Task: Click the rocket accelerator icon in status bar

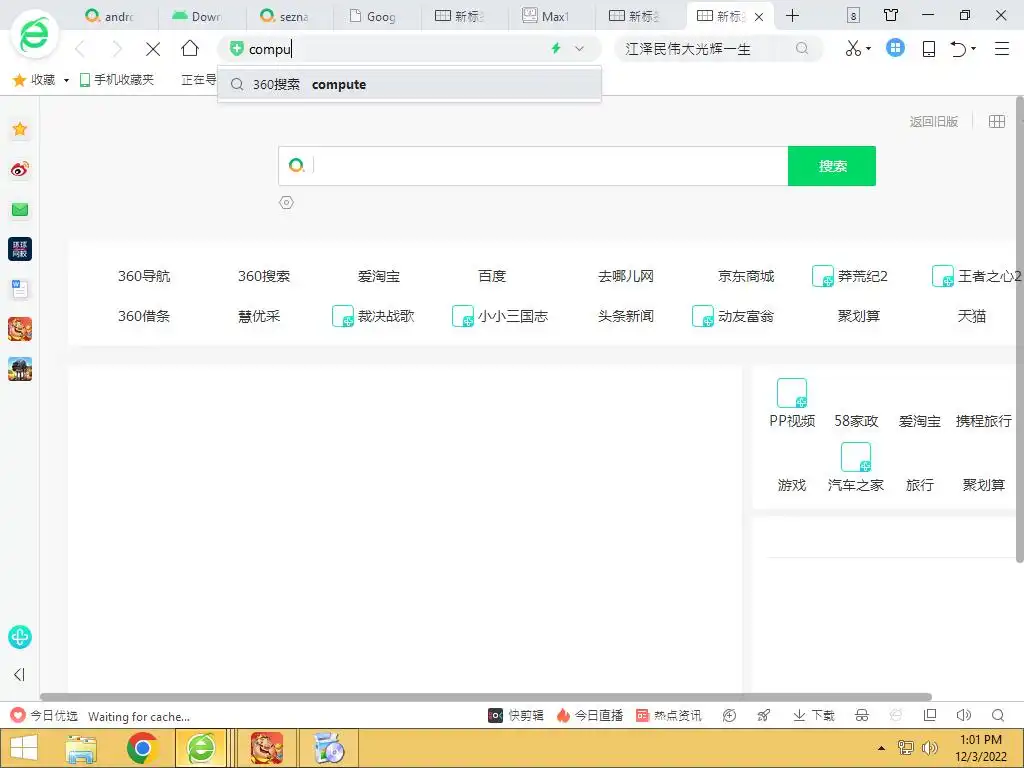Action: [x=763, y=715]
